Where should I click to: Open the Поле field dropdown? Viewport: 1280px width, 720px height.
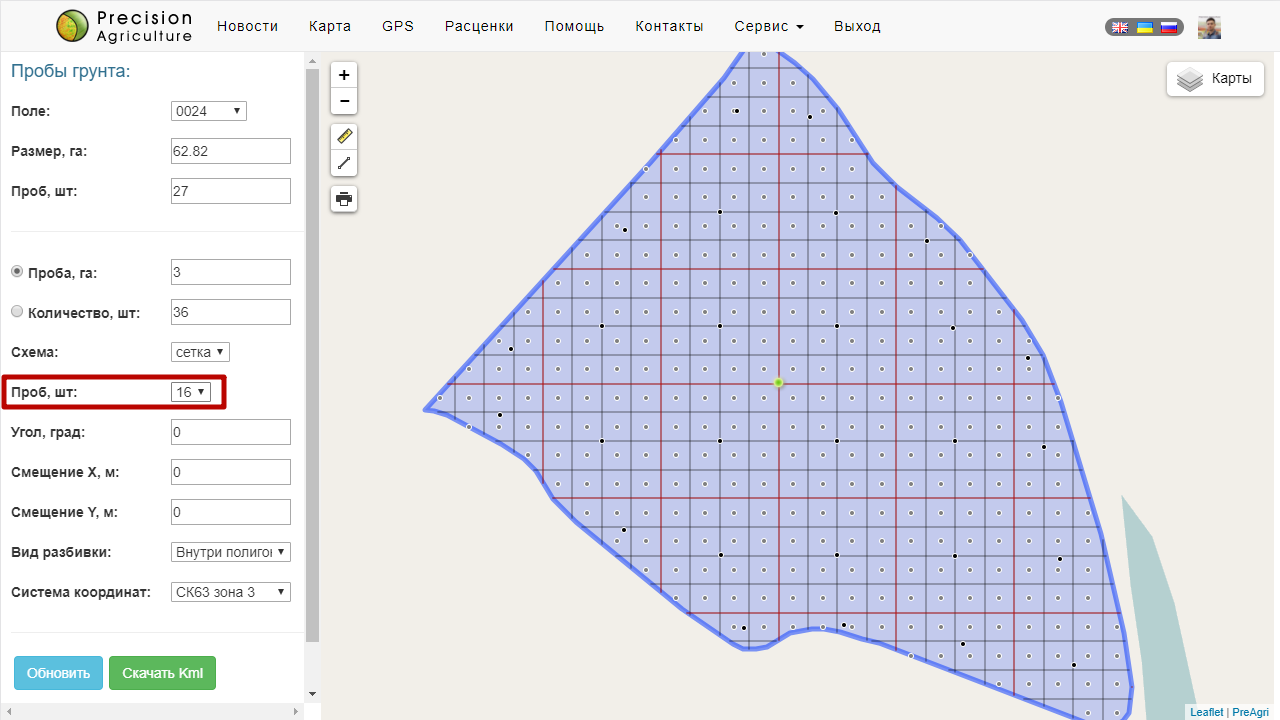pos(209,111)
